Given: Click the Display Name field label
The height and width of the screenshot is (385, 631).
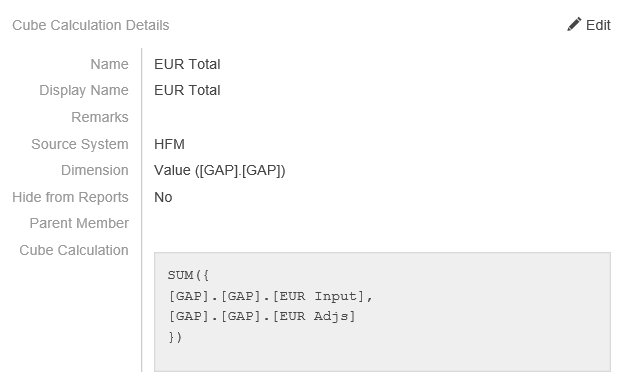Looking at the screenshot, I should (x=84, y=91).
